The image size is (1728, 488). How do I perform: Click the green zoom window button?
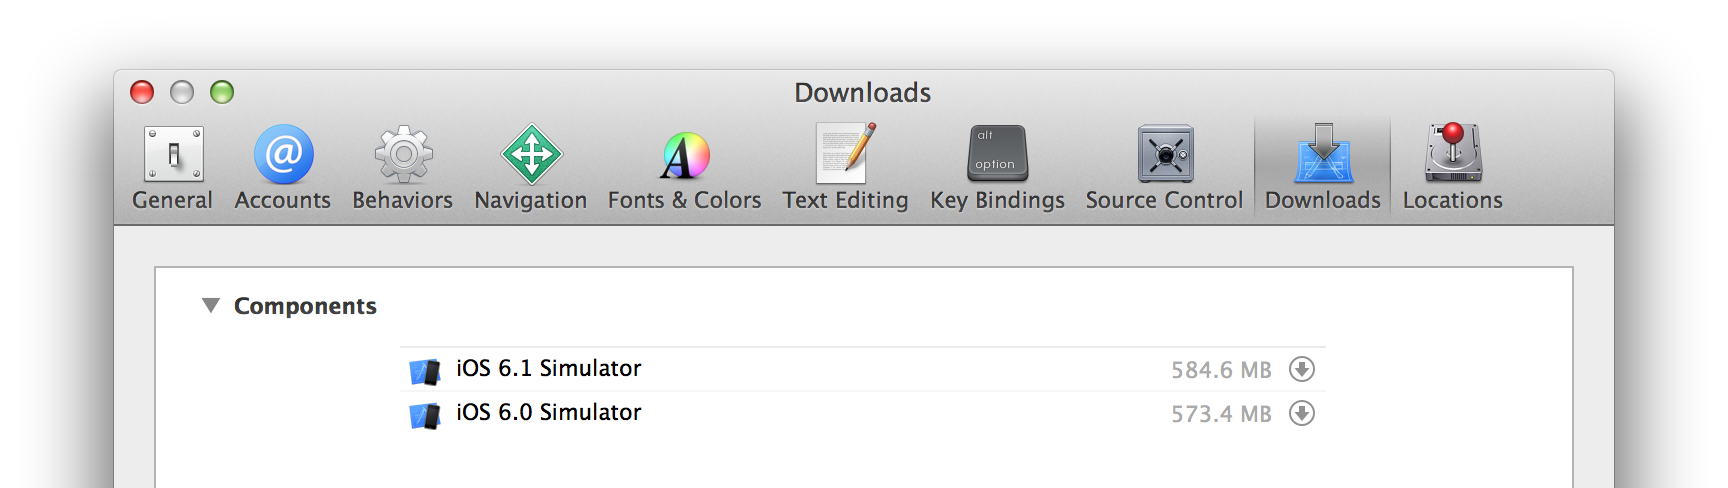[x=222, y=92]
